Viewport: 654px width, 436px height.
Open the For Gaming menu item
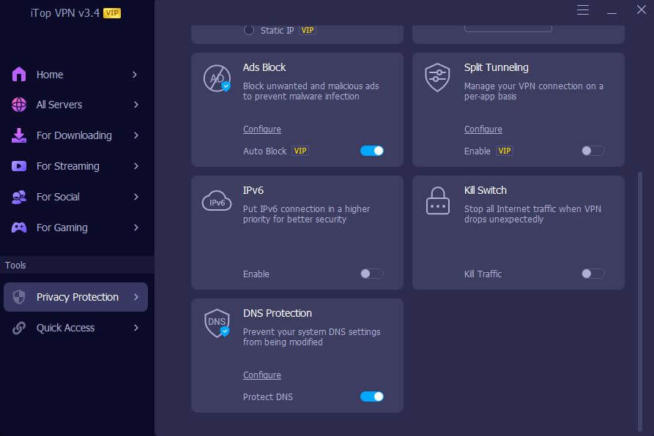point(75,227)
